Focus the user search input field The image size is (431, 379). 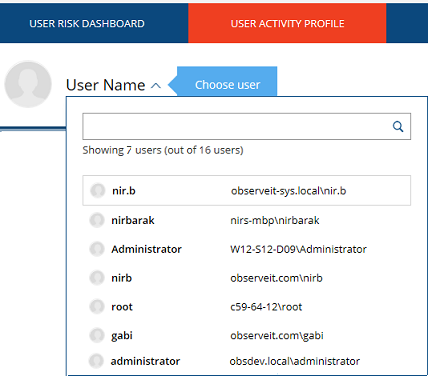[x=246, y=126]
